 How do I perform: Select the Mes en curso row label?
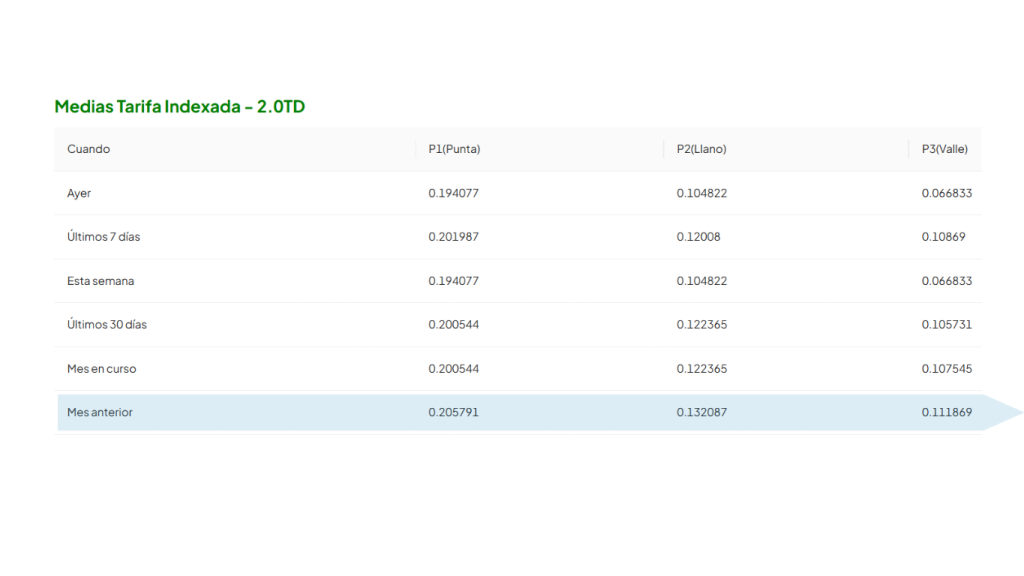coord(101,369)
